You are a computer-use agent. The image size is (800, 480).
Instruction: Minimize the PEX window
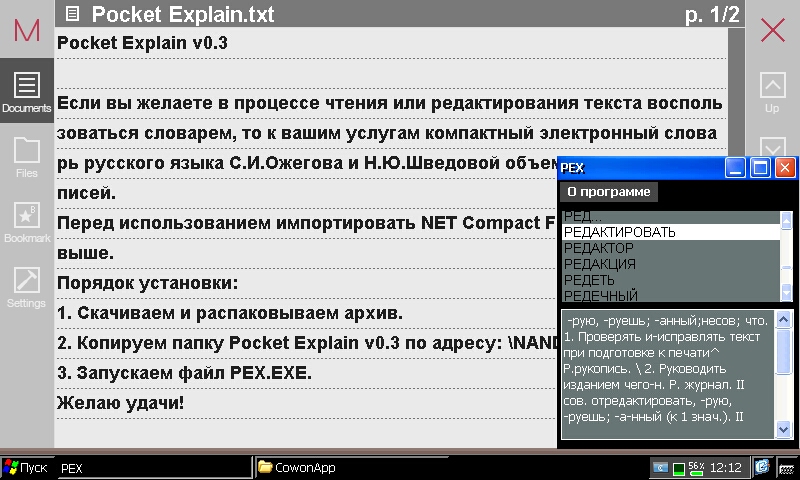[735, 168]
